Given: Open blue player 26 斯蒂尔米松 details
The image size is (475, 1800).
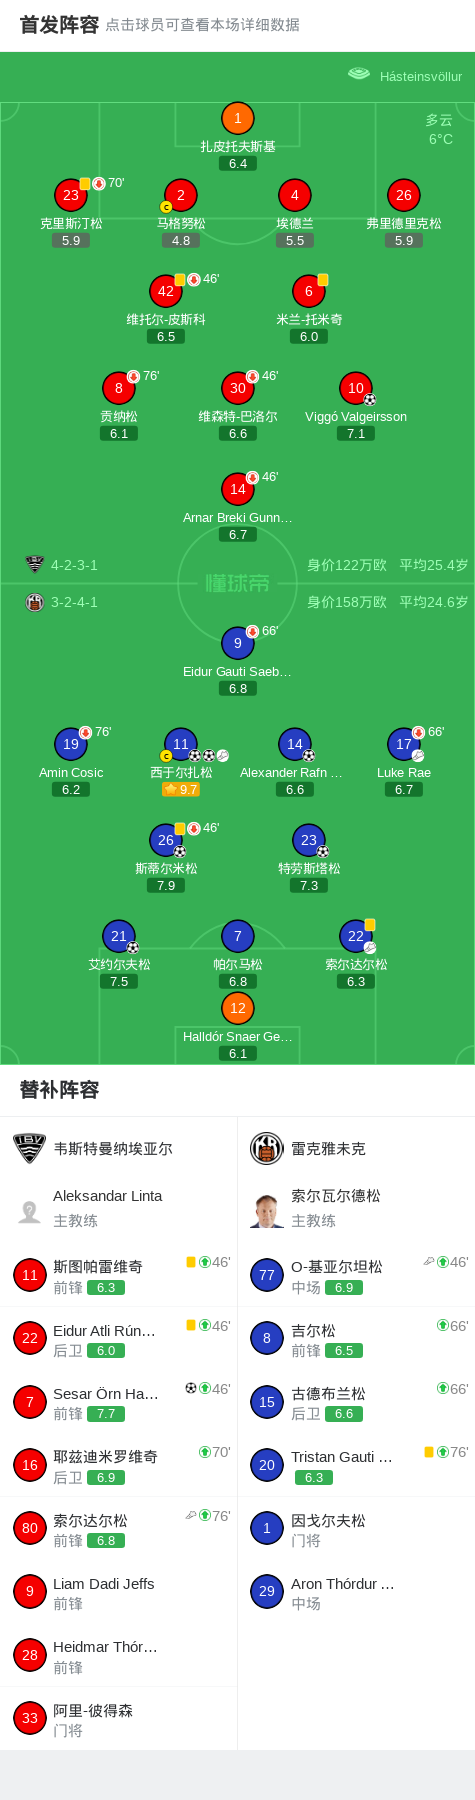Looking at the screenshot, I should click(x=166, y=840).
